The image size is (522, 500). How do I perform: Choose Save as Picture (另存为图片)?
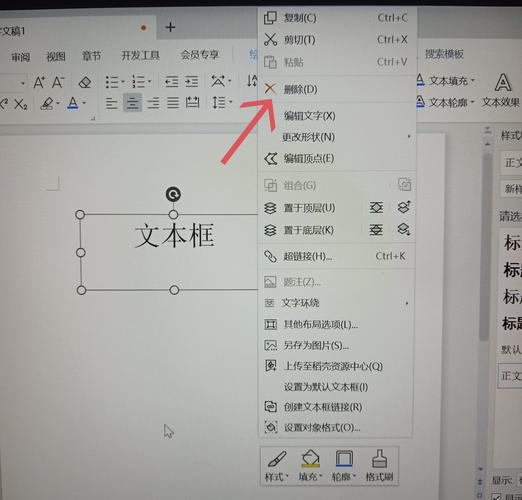click(336, 345)
